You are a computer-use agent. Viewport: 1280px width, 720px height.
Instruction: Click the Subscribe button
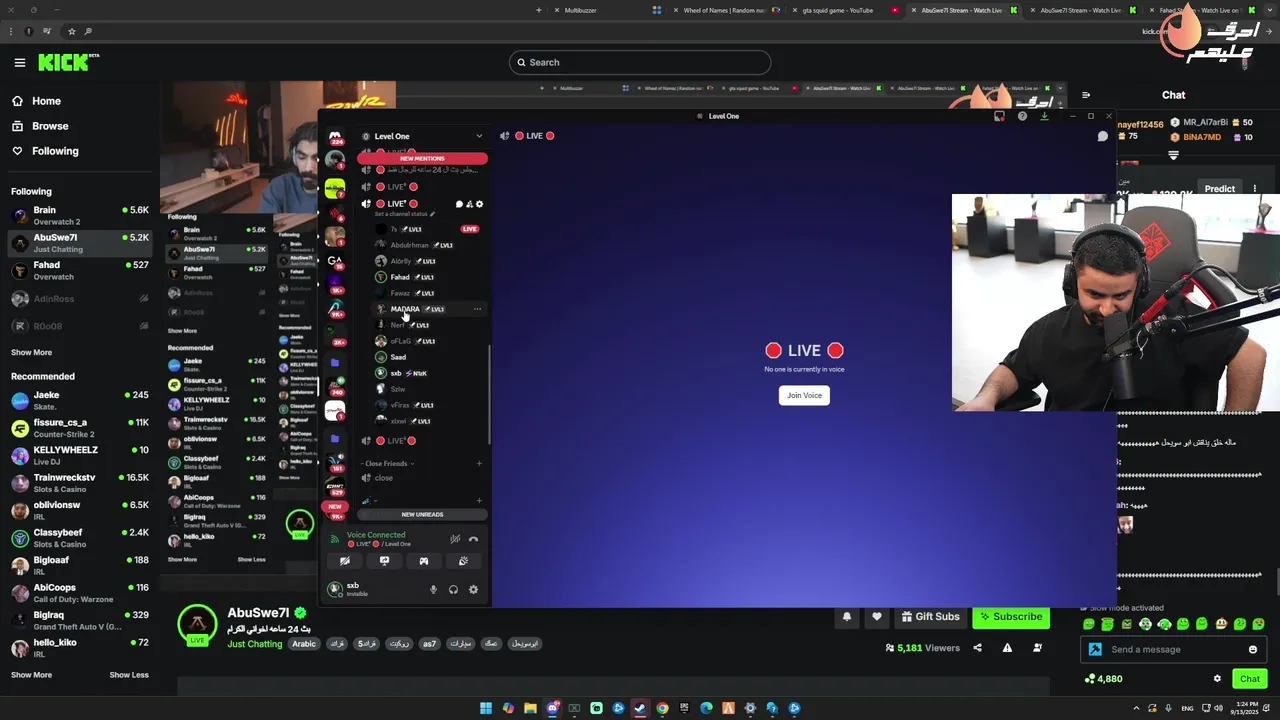coord(1011,617)
